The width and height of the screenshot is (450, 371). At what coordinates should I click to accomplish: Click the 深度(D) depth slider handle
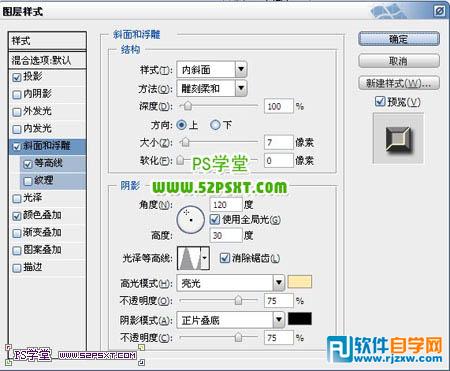pyautogui.click(x=188, y=106)
